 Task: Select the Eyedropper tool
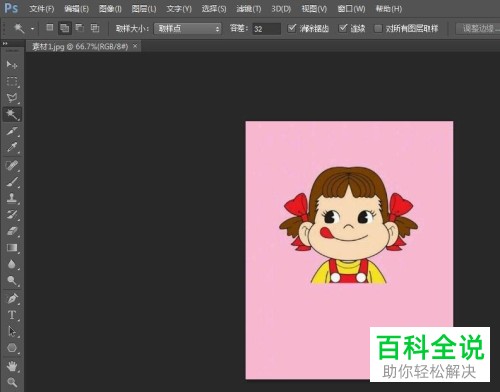pos(12,147)
